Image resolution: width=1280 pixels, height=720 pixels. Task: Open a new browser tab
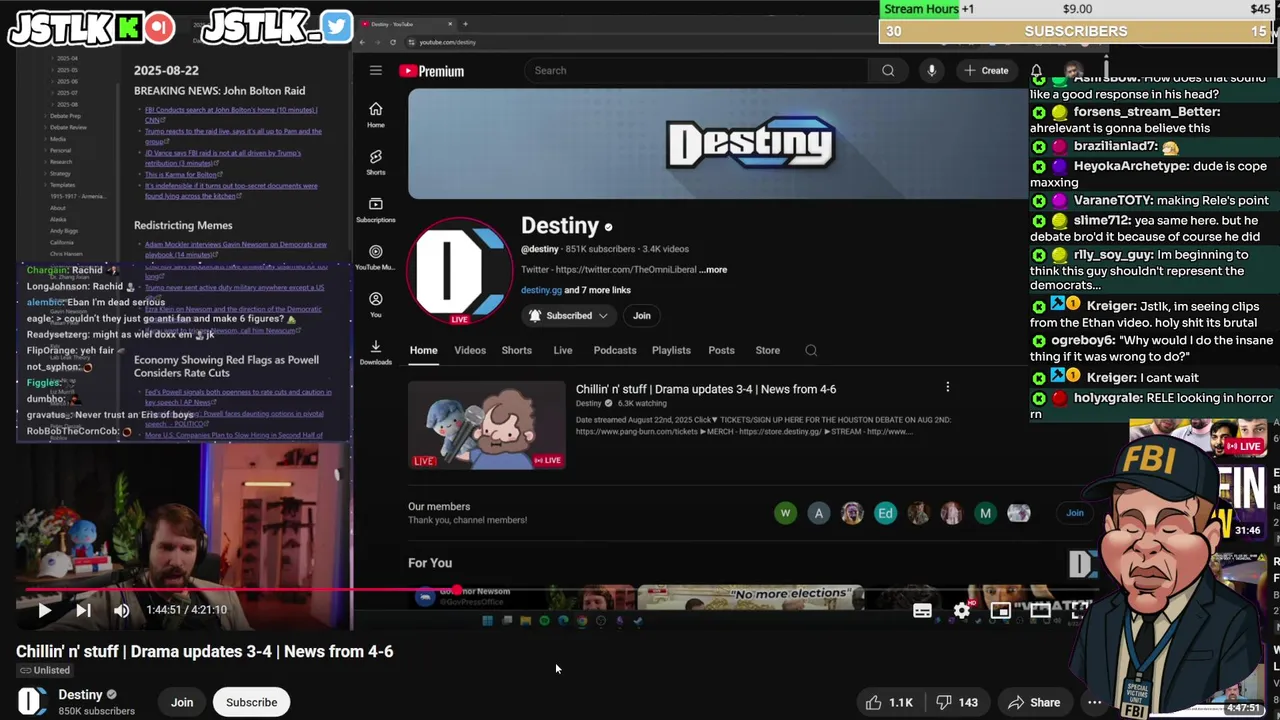click(x=464, y=23)
